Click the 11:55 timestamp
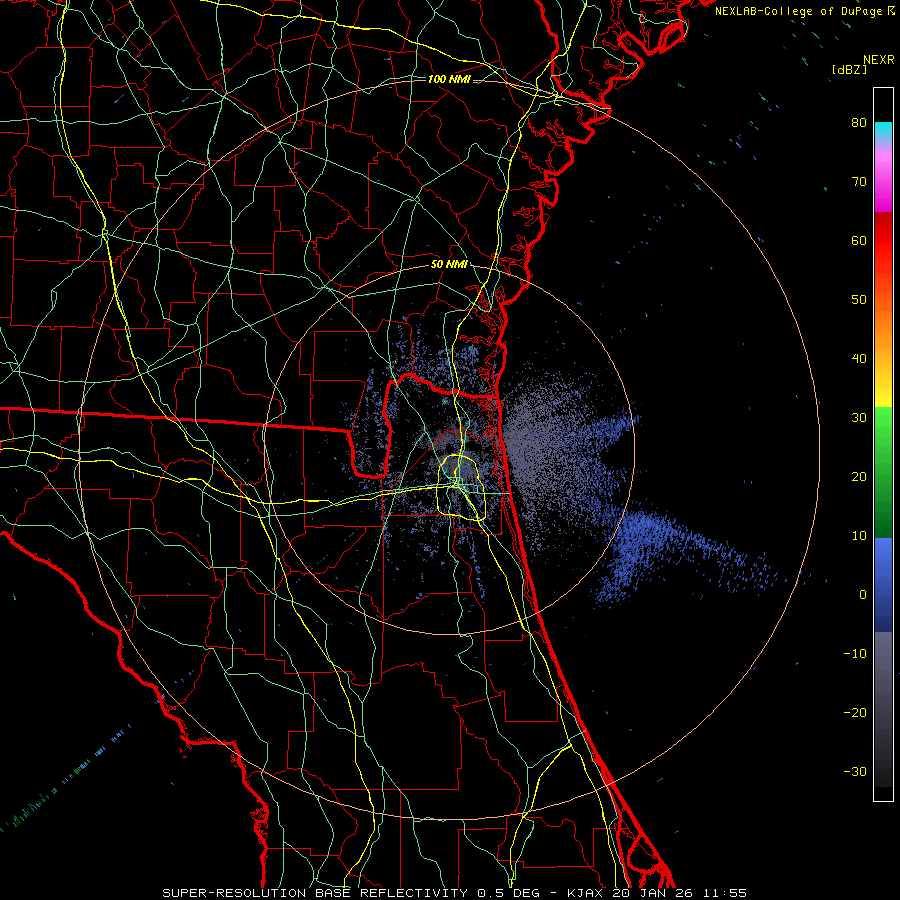This screenshot has height=900, width=900. tap(726, 893)
